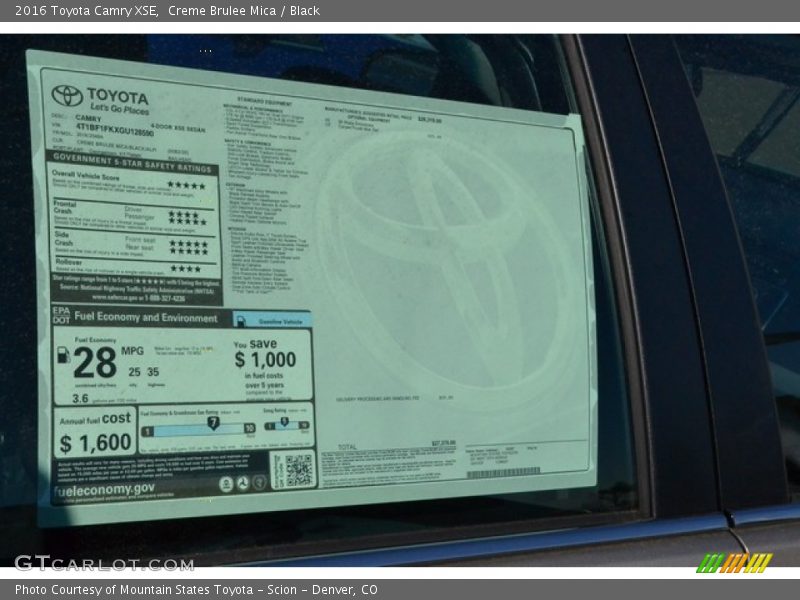
Task: Click the Gasoline Vehicle label
Action: 280,321
